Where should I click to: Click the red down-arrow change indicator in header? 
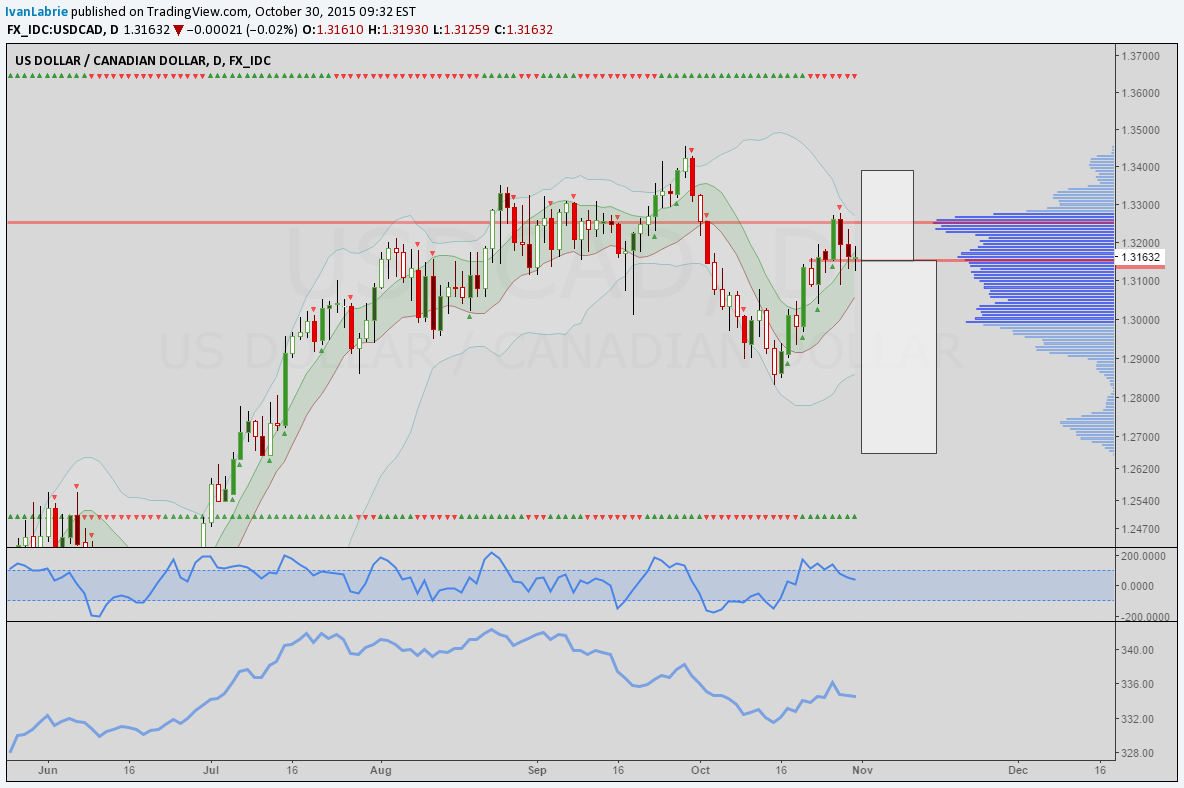tap(177, 30)
